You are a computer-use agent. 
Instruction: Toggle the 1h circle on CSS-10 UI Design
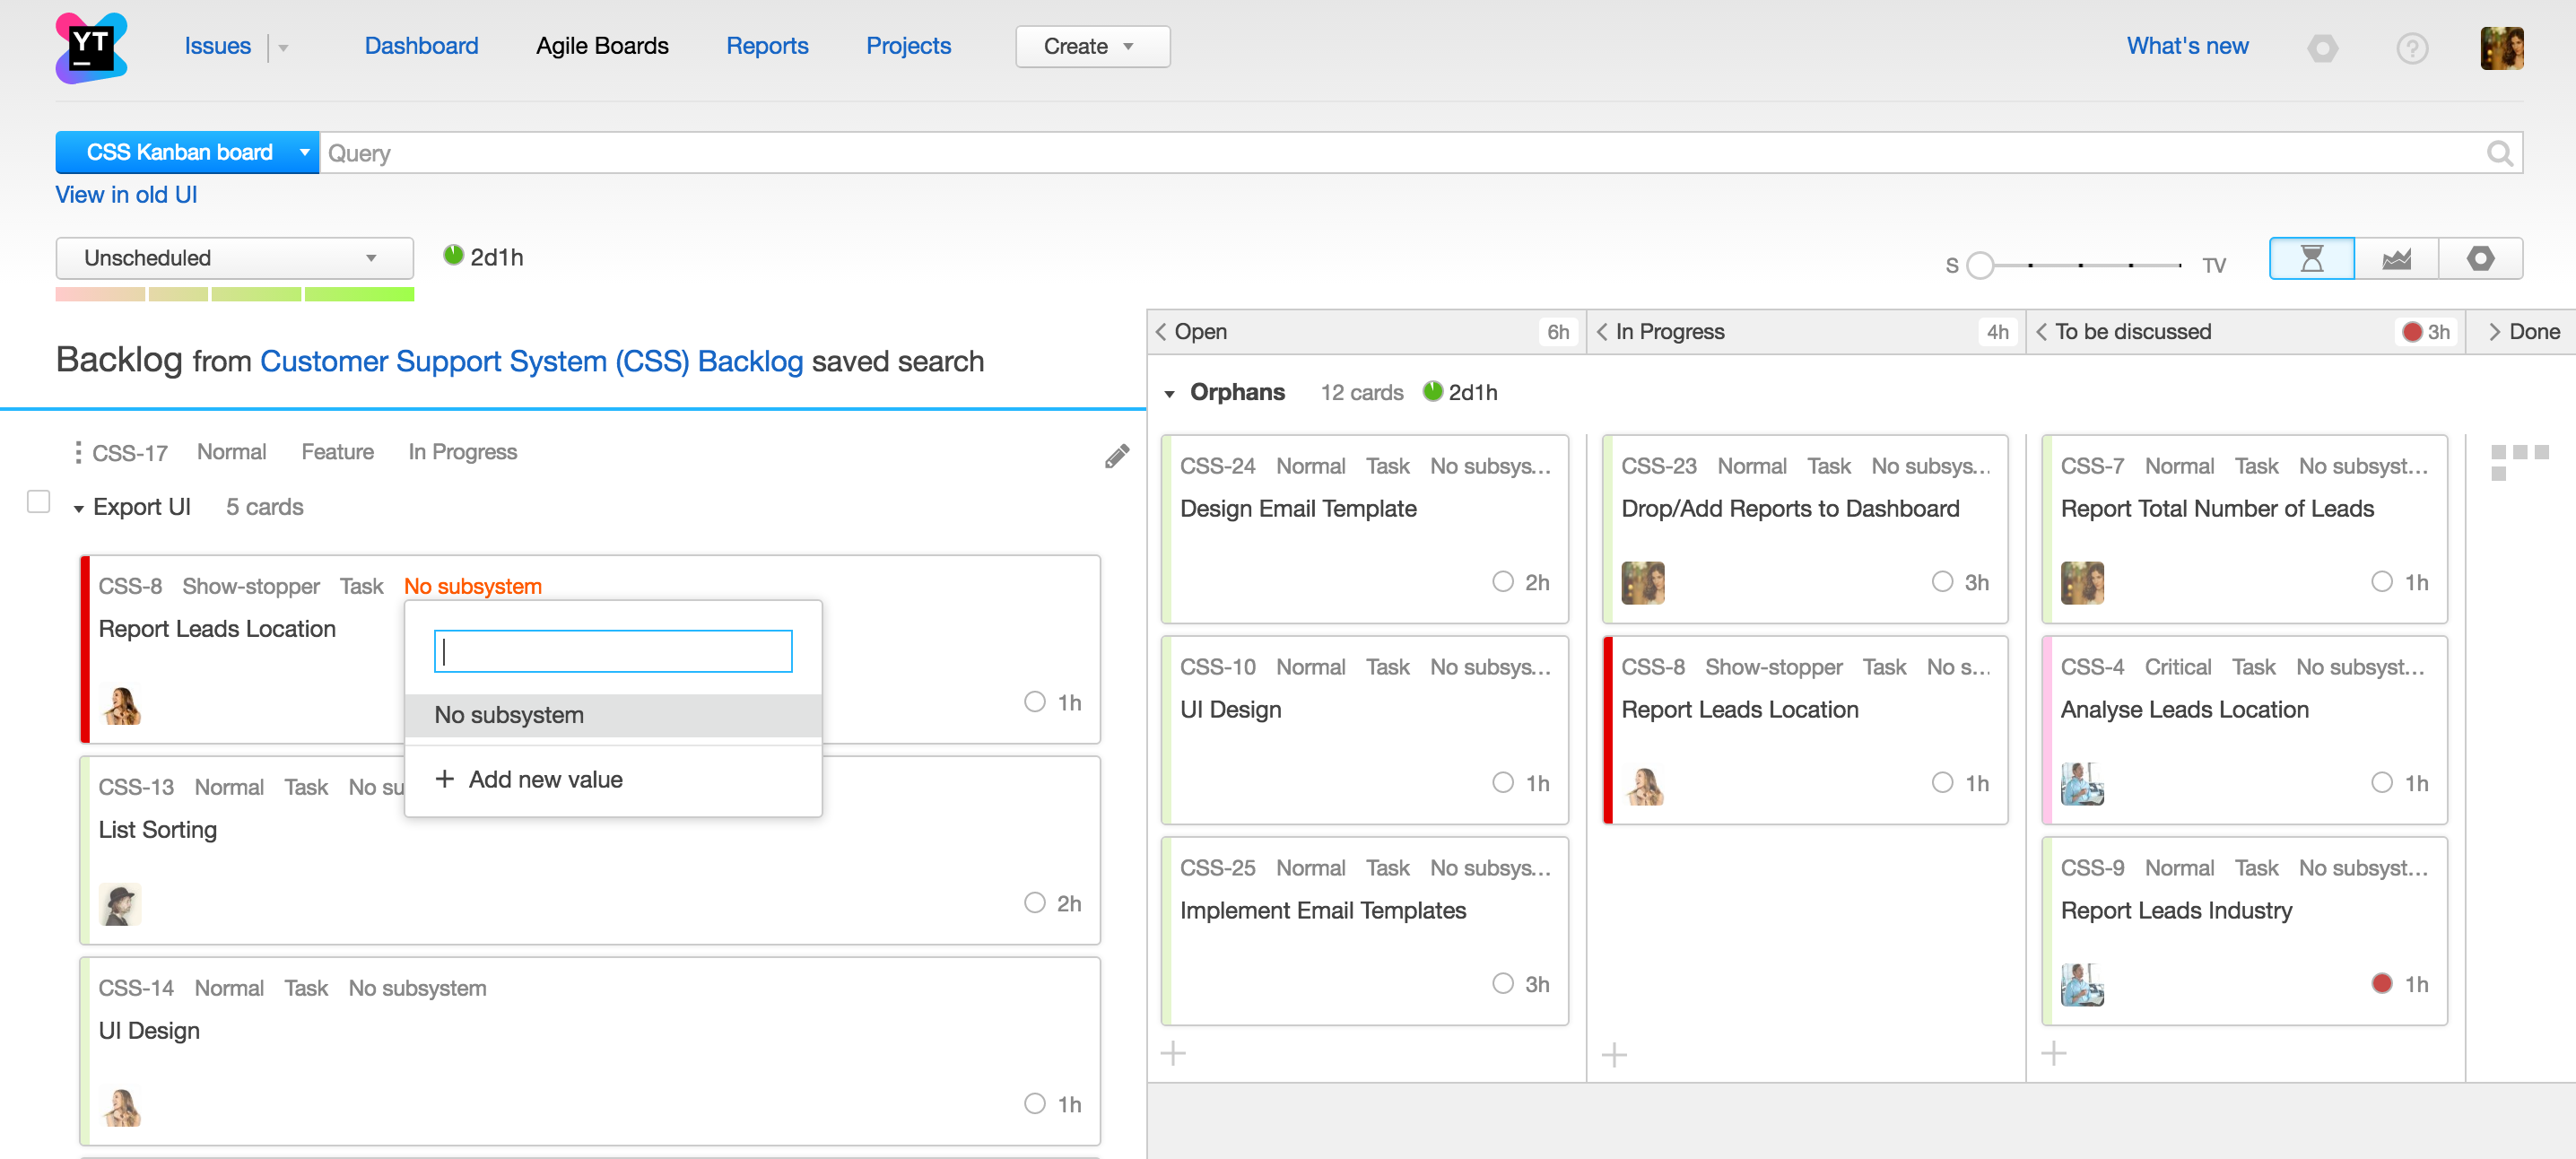1503,782
